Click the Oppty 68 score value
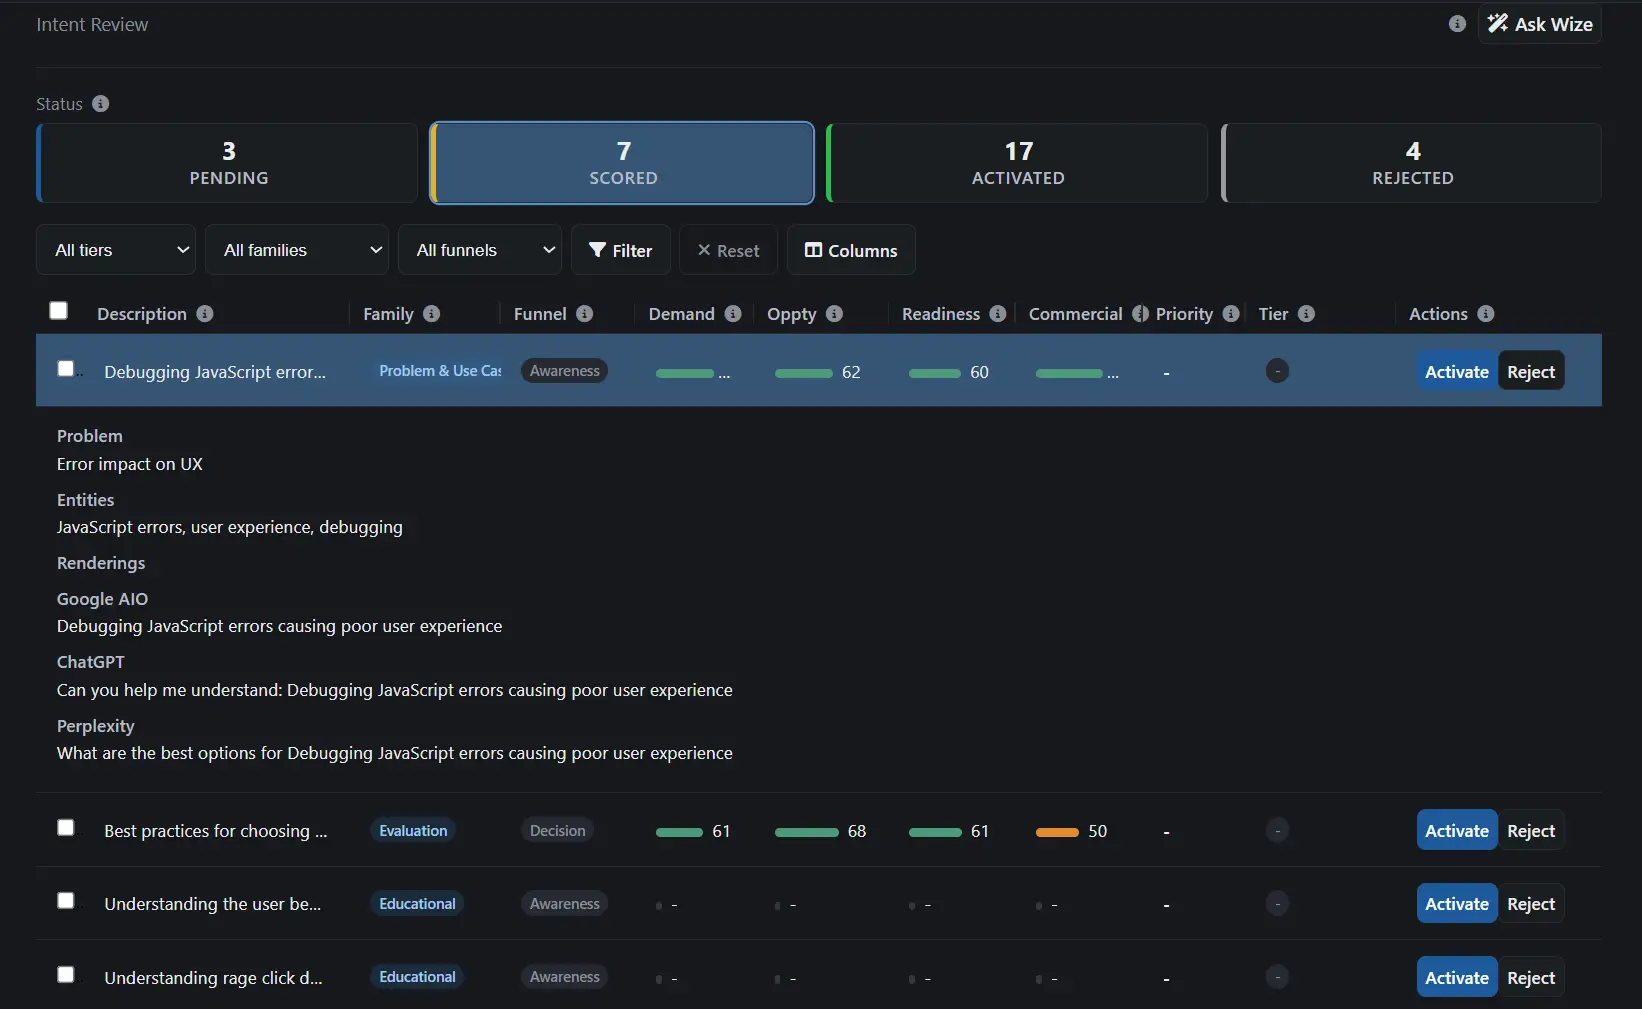Image resolution: width=1642 pixels, height=1009 pixels. 857,831
